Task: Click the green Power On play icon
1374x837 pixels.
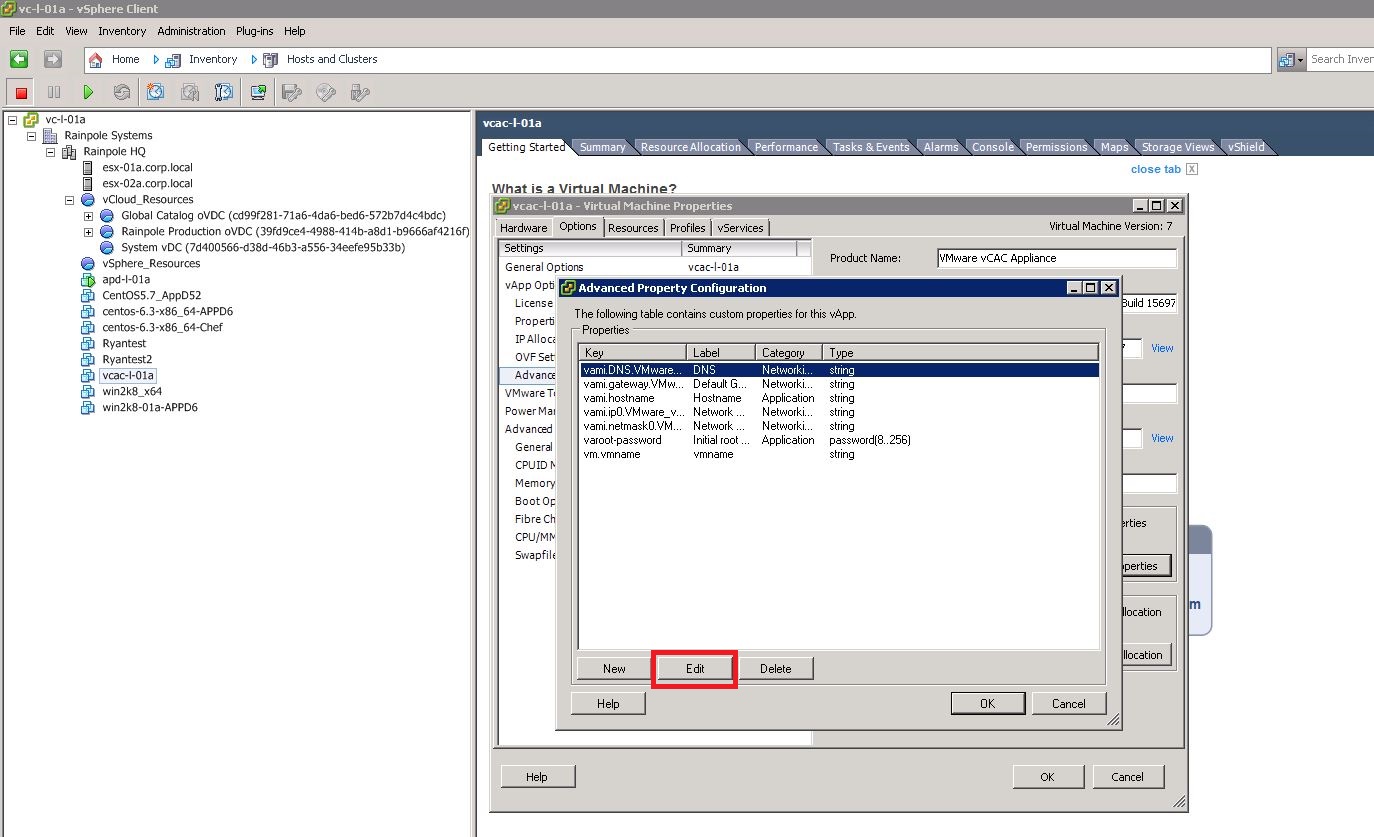Action: point(88,92)
